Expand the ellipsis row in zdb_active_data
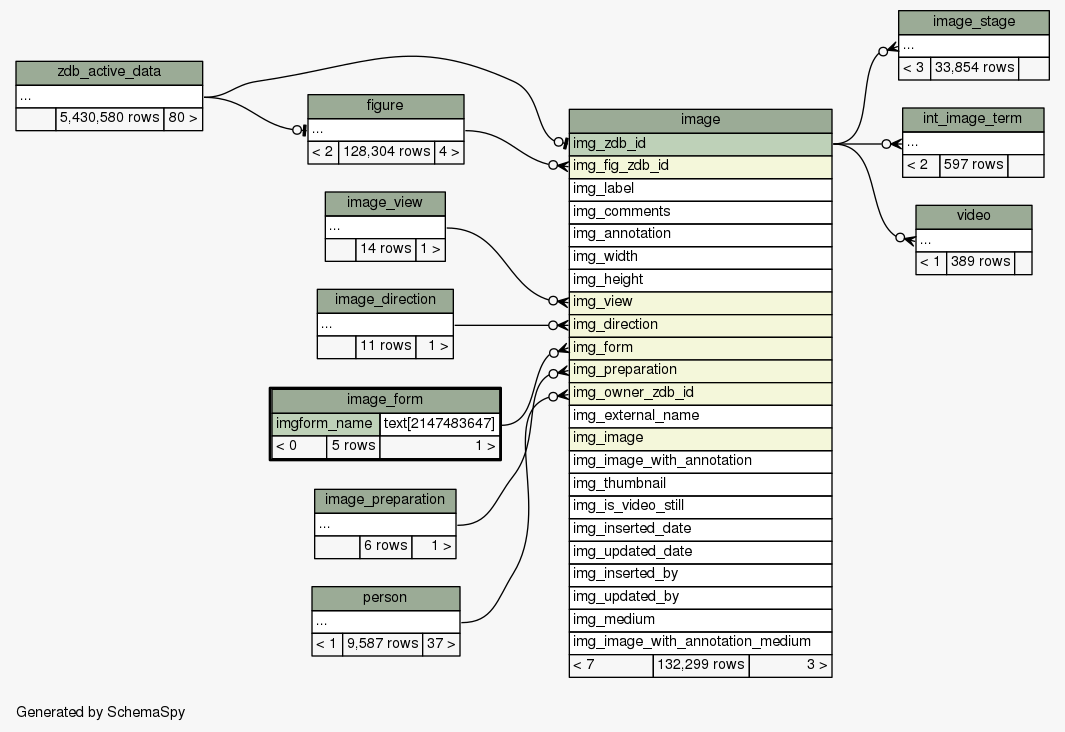 pyautogui.click(x=109, y=96)
